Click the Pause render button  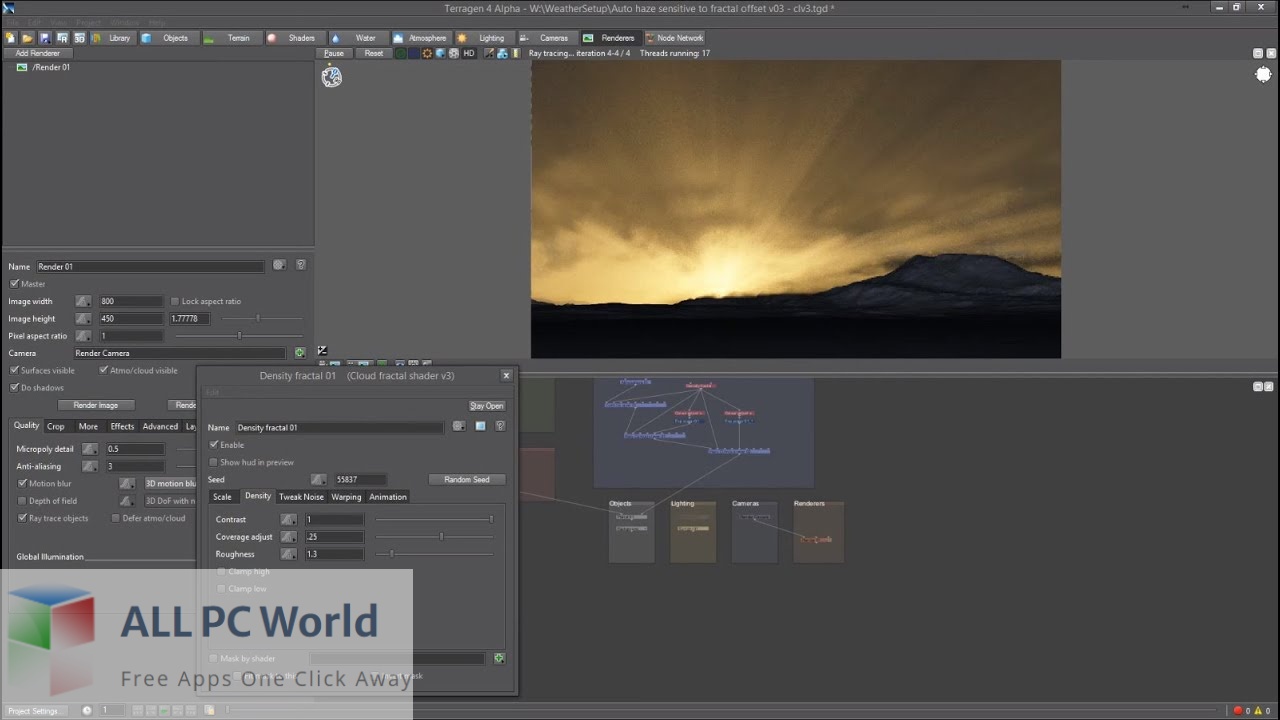tap(334, 53)
